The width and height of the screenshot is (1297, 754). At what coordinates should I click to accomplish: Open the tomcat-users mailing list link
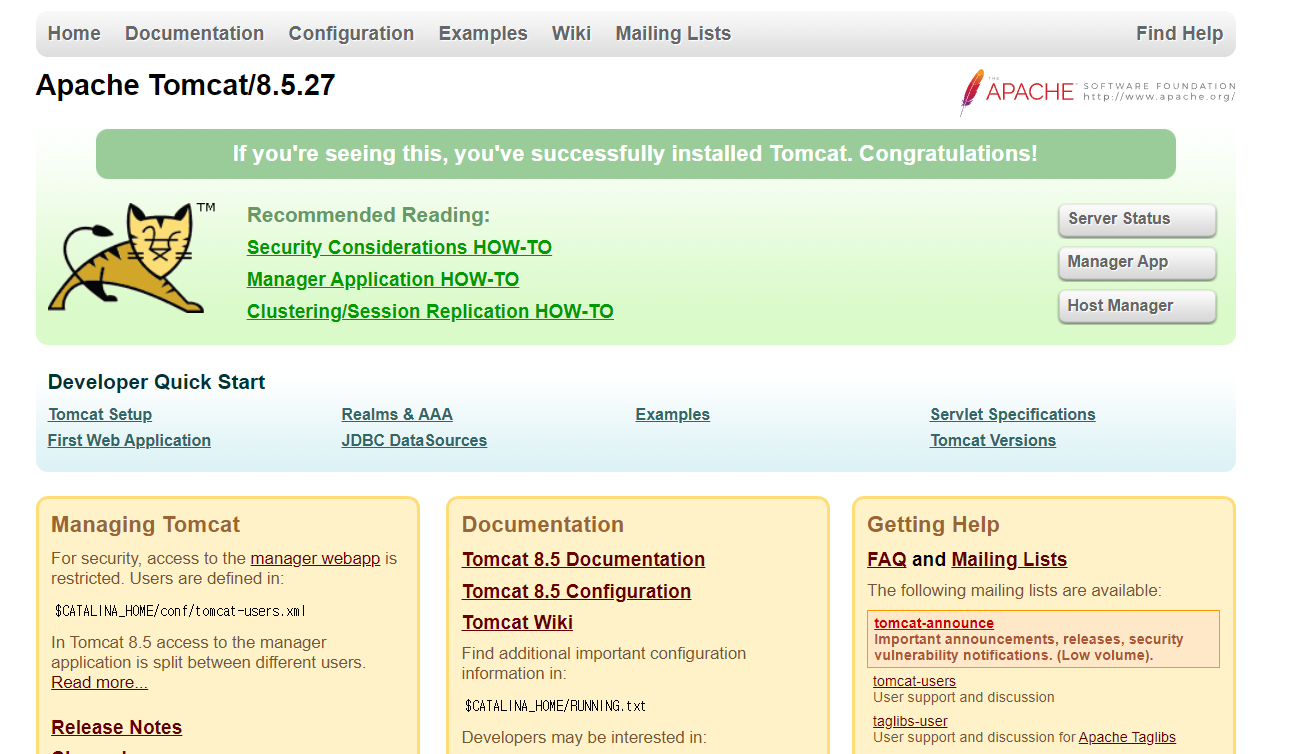click(914, 681)
